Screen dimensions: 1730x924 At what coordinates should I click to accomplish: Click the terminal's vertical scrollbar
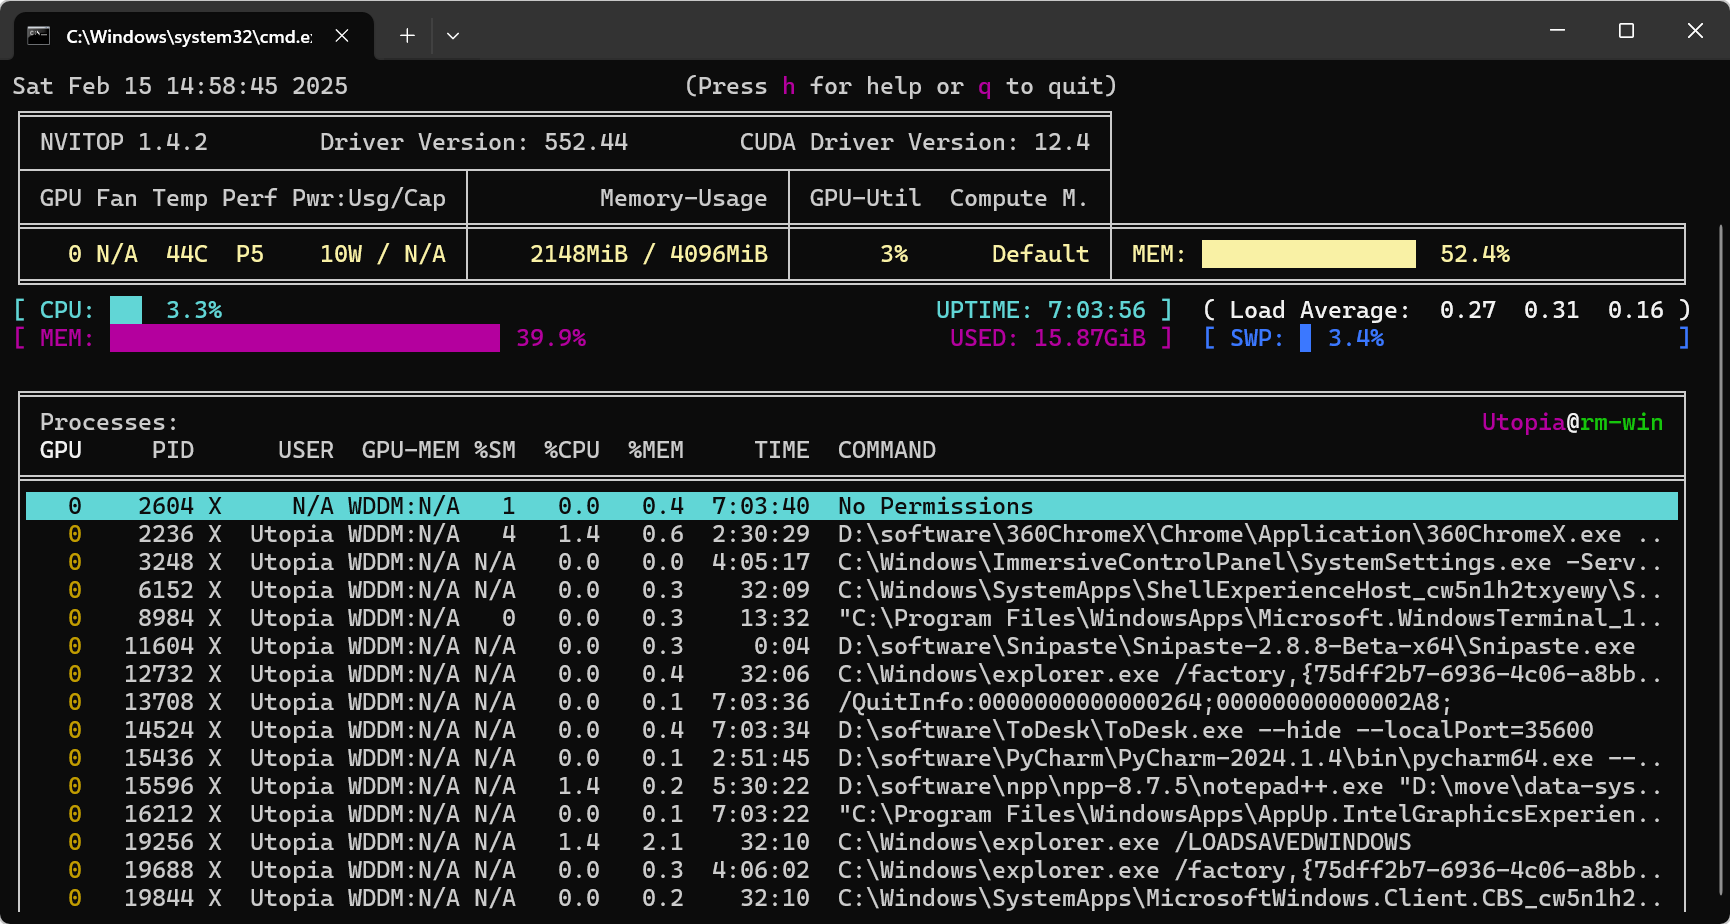(1721, 560)
